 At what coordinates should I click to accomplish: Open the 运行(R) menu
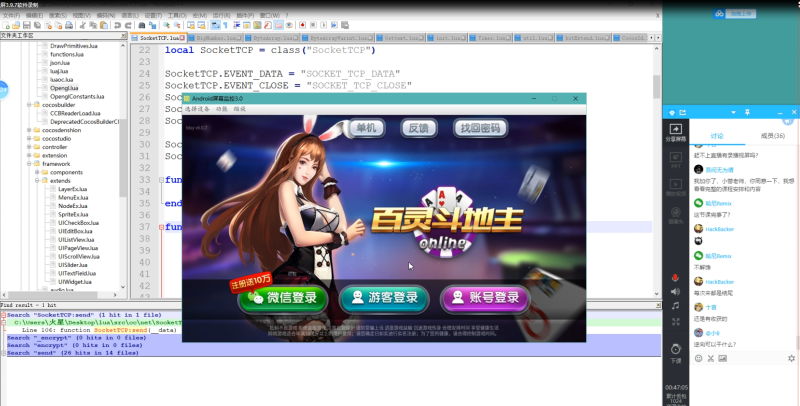coord(221,15)
